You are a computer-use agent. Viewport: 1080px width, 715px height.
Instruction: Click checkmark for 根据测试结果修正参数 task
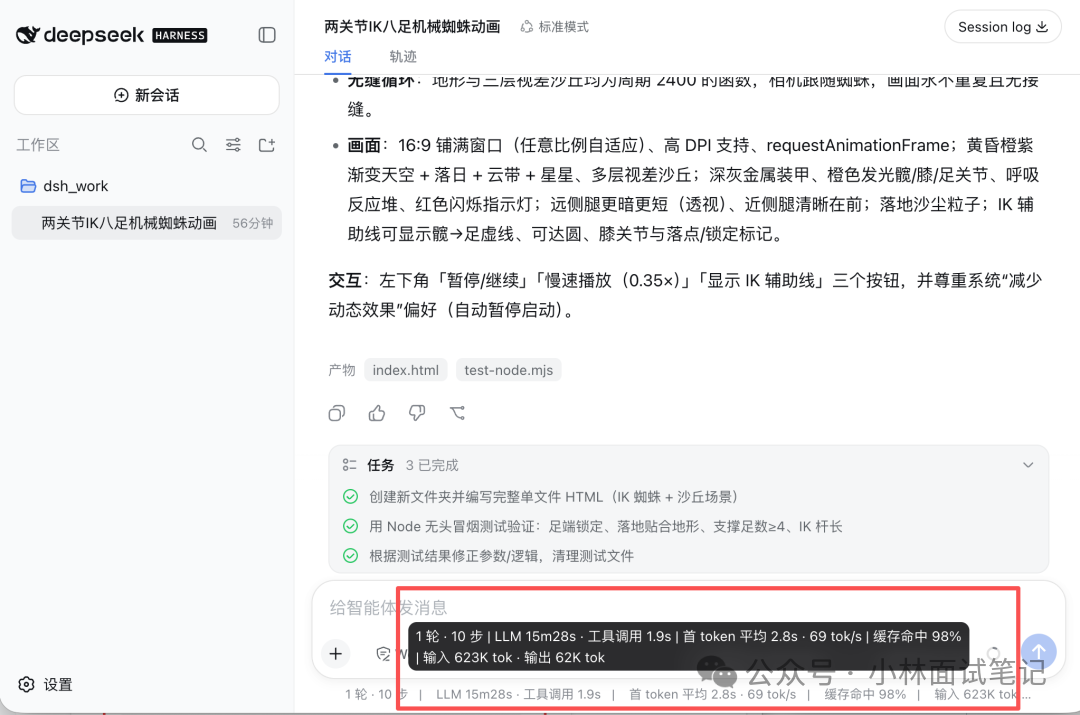tap(351, 556)
